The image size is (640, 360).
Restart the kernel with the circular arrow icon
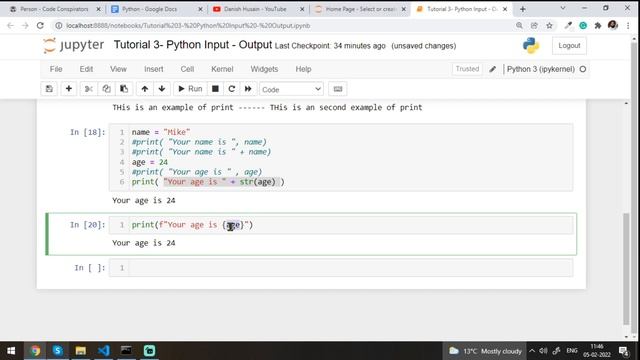point(231,89)
